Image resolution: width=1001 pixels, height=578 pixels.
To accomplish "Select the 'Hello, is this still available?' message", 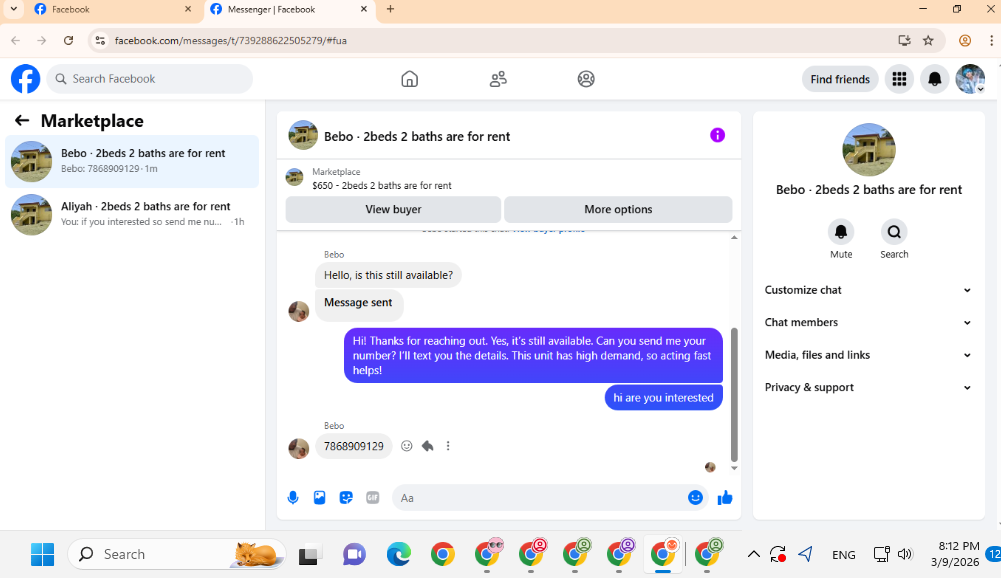I will (388, 275).
